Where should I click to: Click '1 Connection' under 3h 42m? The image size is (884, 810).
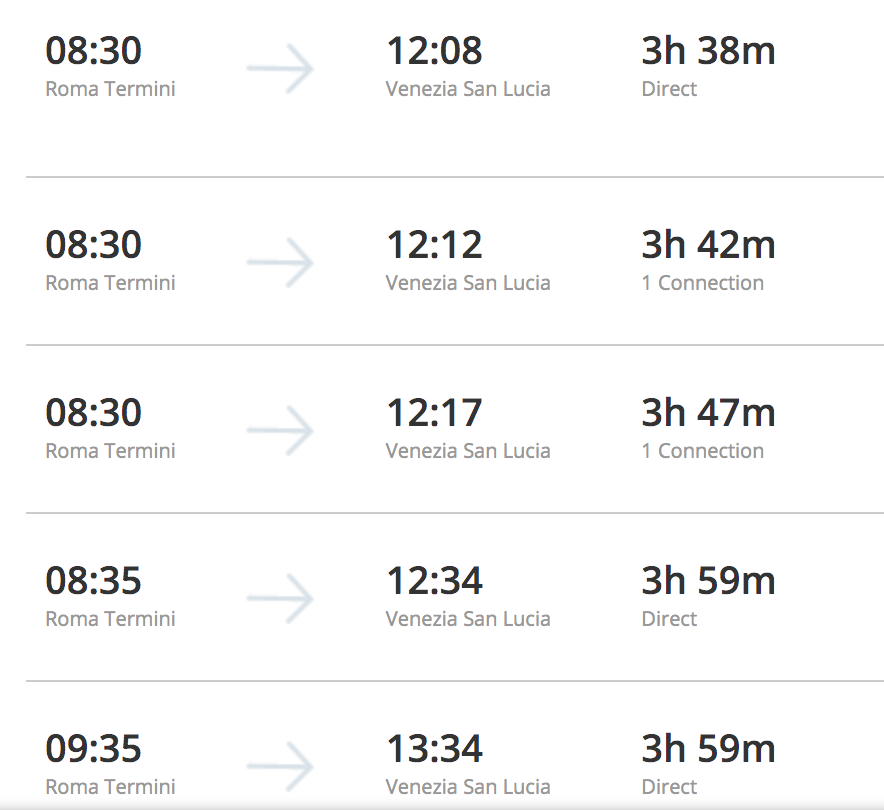702,283
